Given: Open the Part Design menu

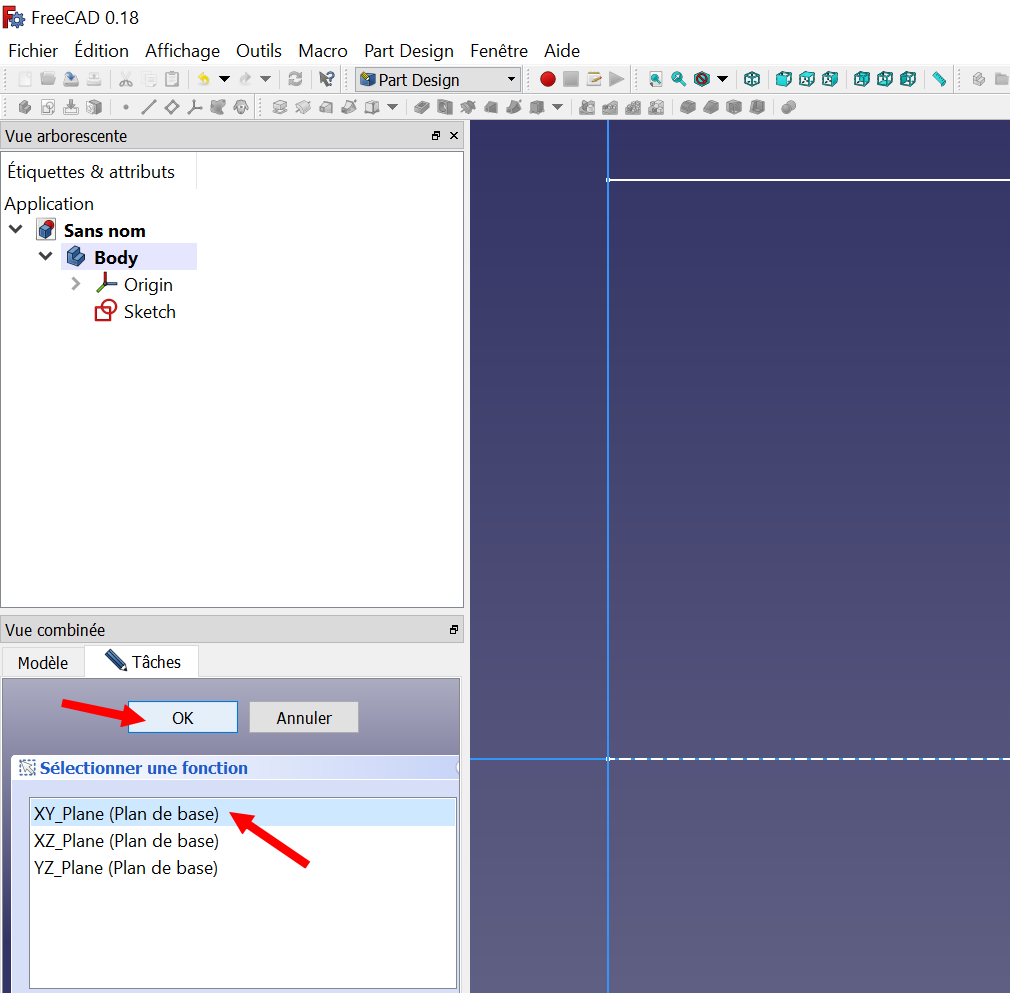Looking at the screenshot, I should tap(409, 51).
